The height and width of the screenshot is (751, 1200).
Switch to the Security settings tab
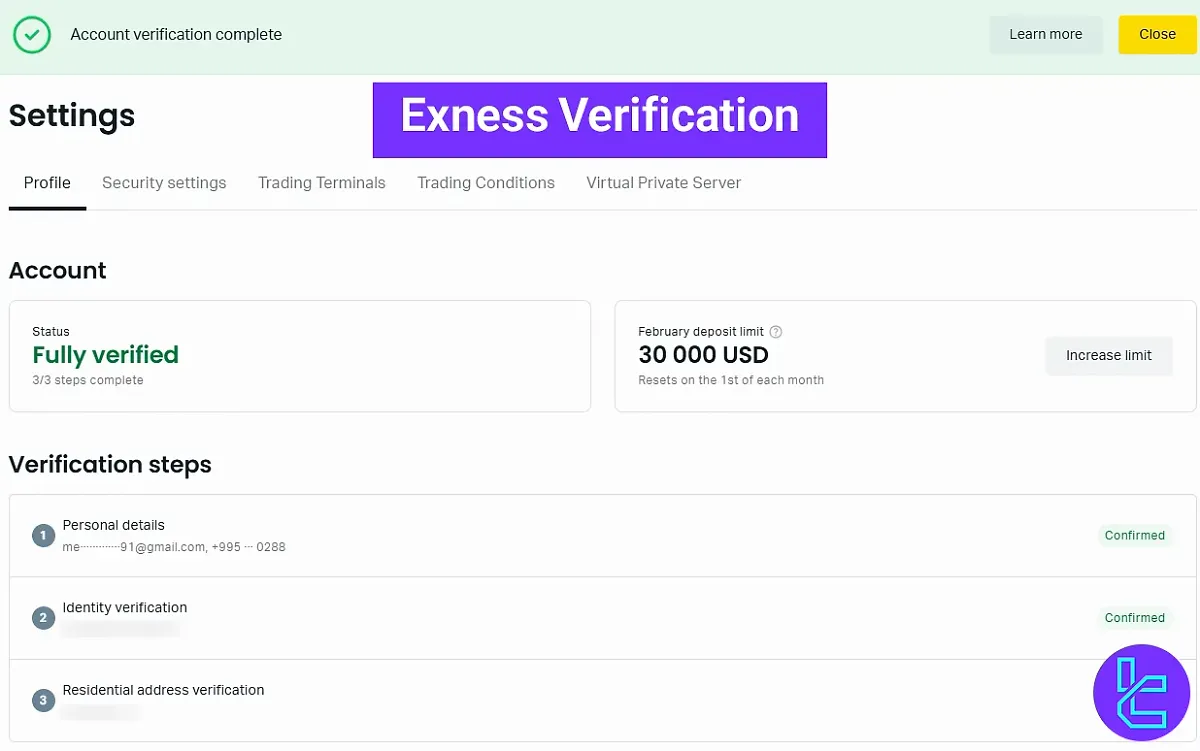(x=163, y=182)
